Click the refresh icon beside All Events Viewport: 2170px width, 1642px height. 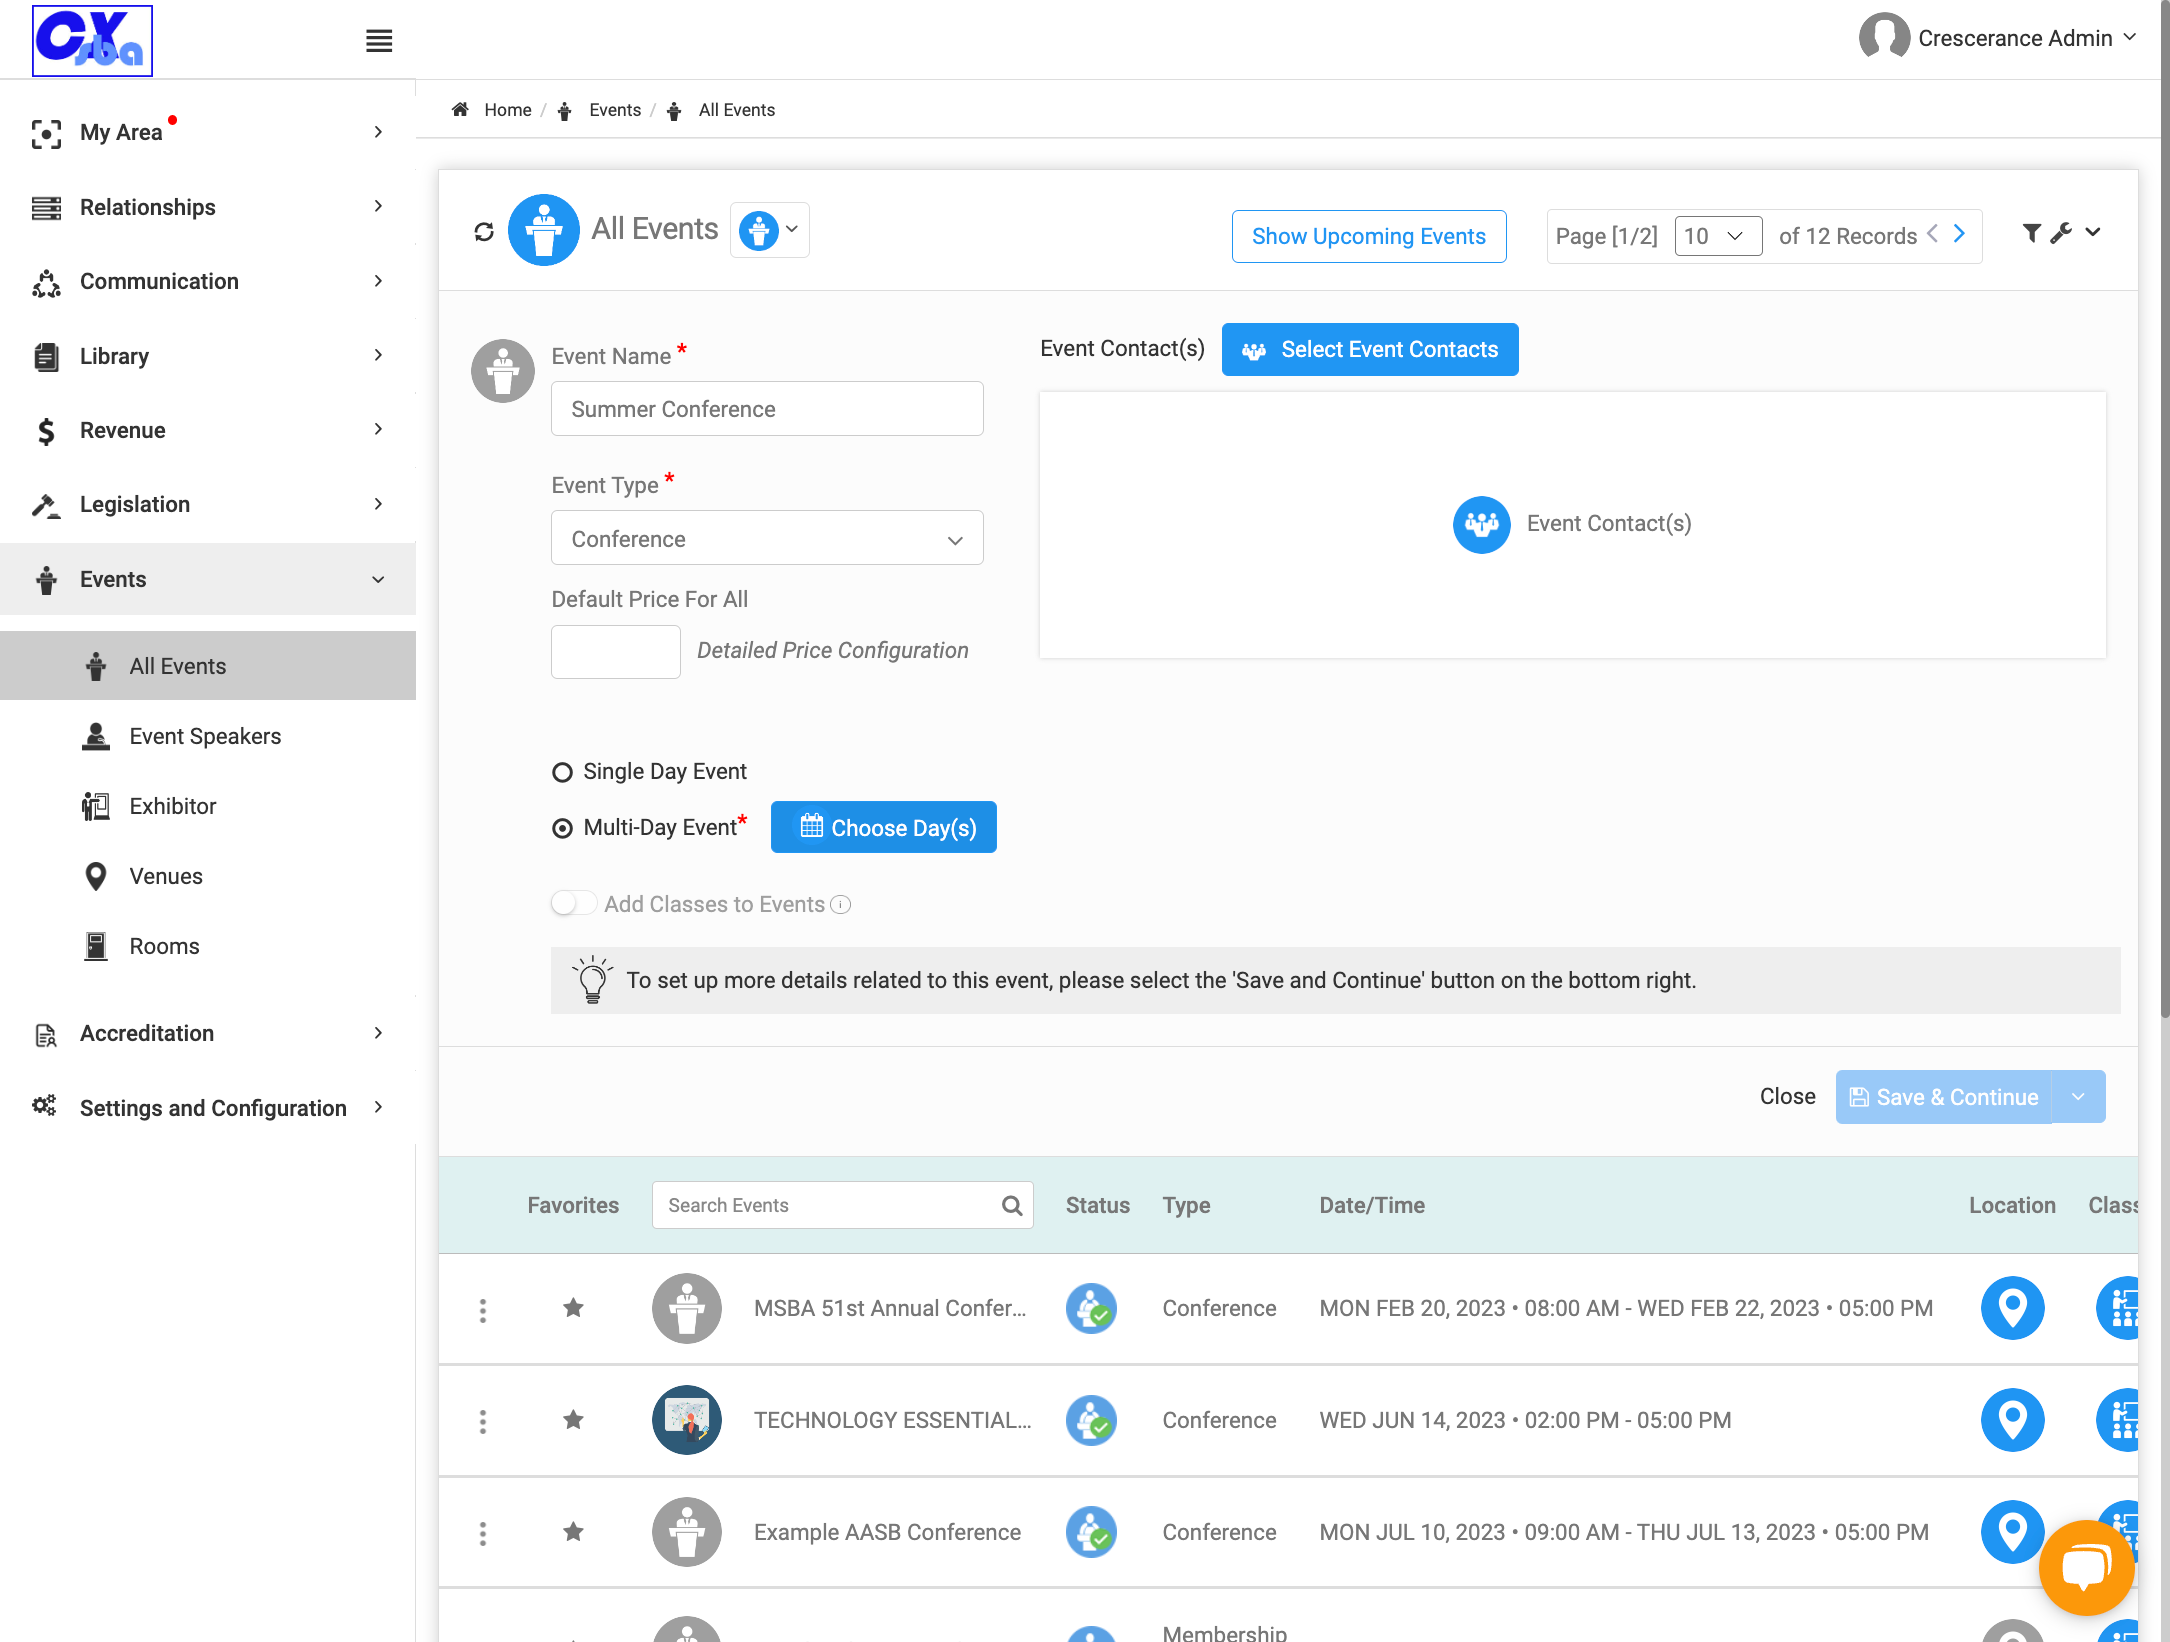[x=484, y=232]
